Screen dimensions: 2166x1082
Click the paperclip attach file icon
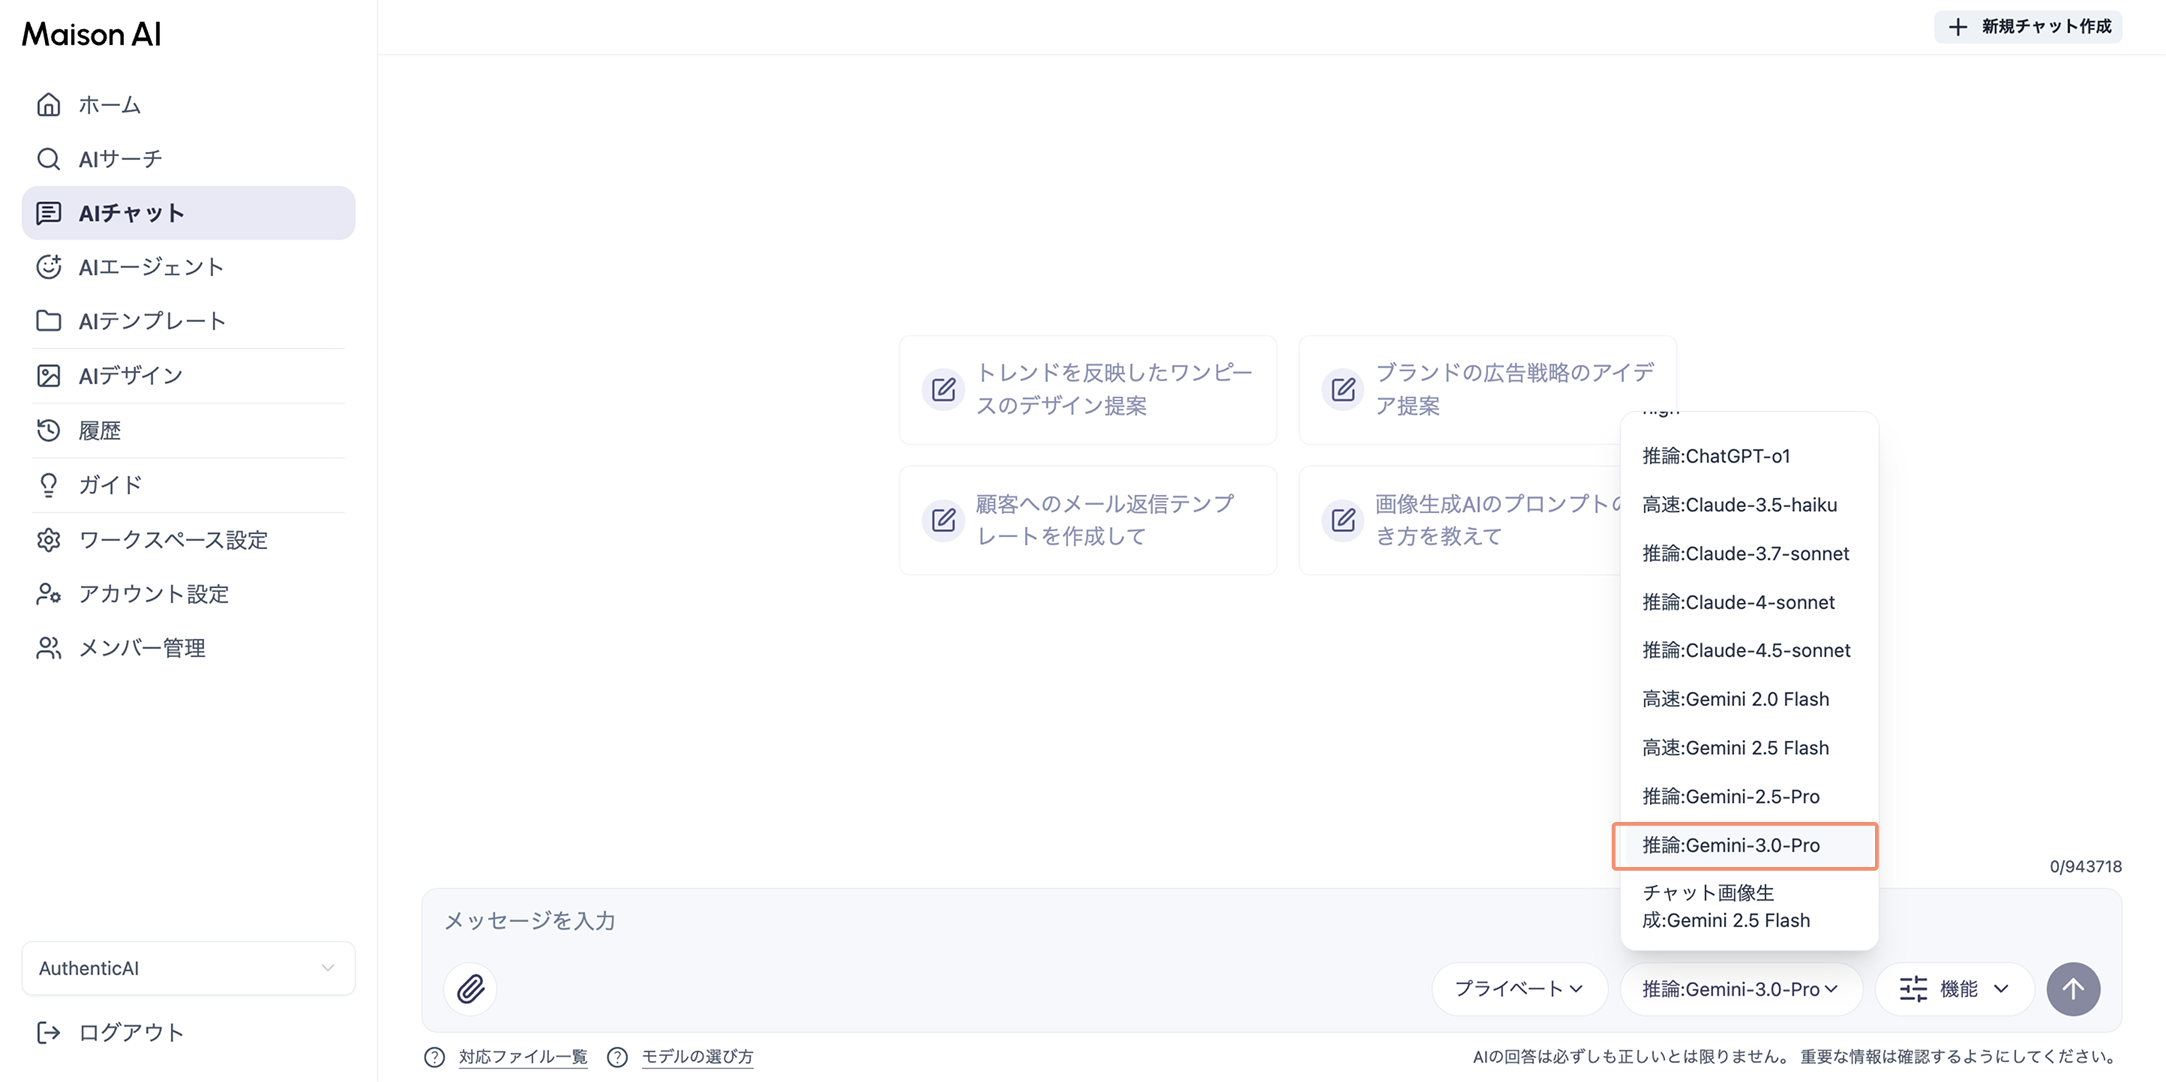(471, 988)
